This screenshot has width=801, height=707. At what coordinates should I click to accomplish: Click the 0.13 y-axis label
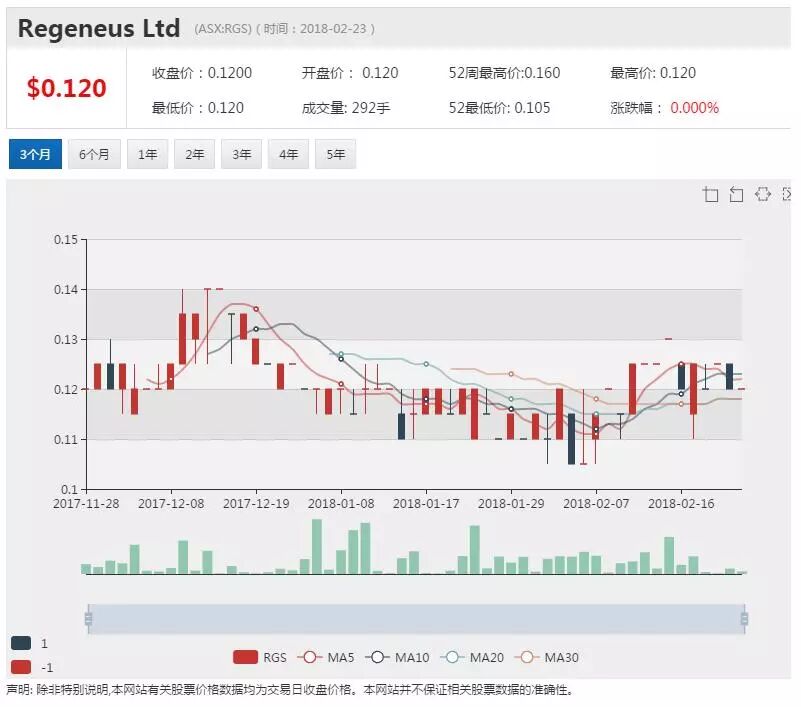point(66,339)
